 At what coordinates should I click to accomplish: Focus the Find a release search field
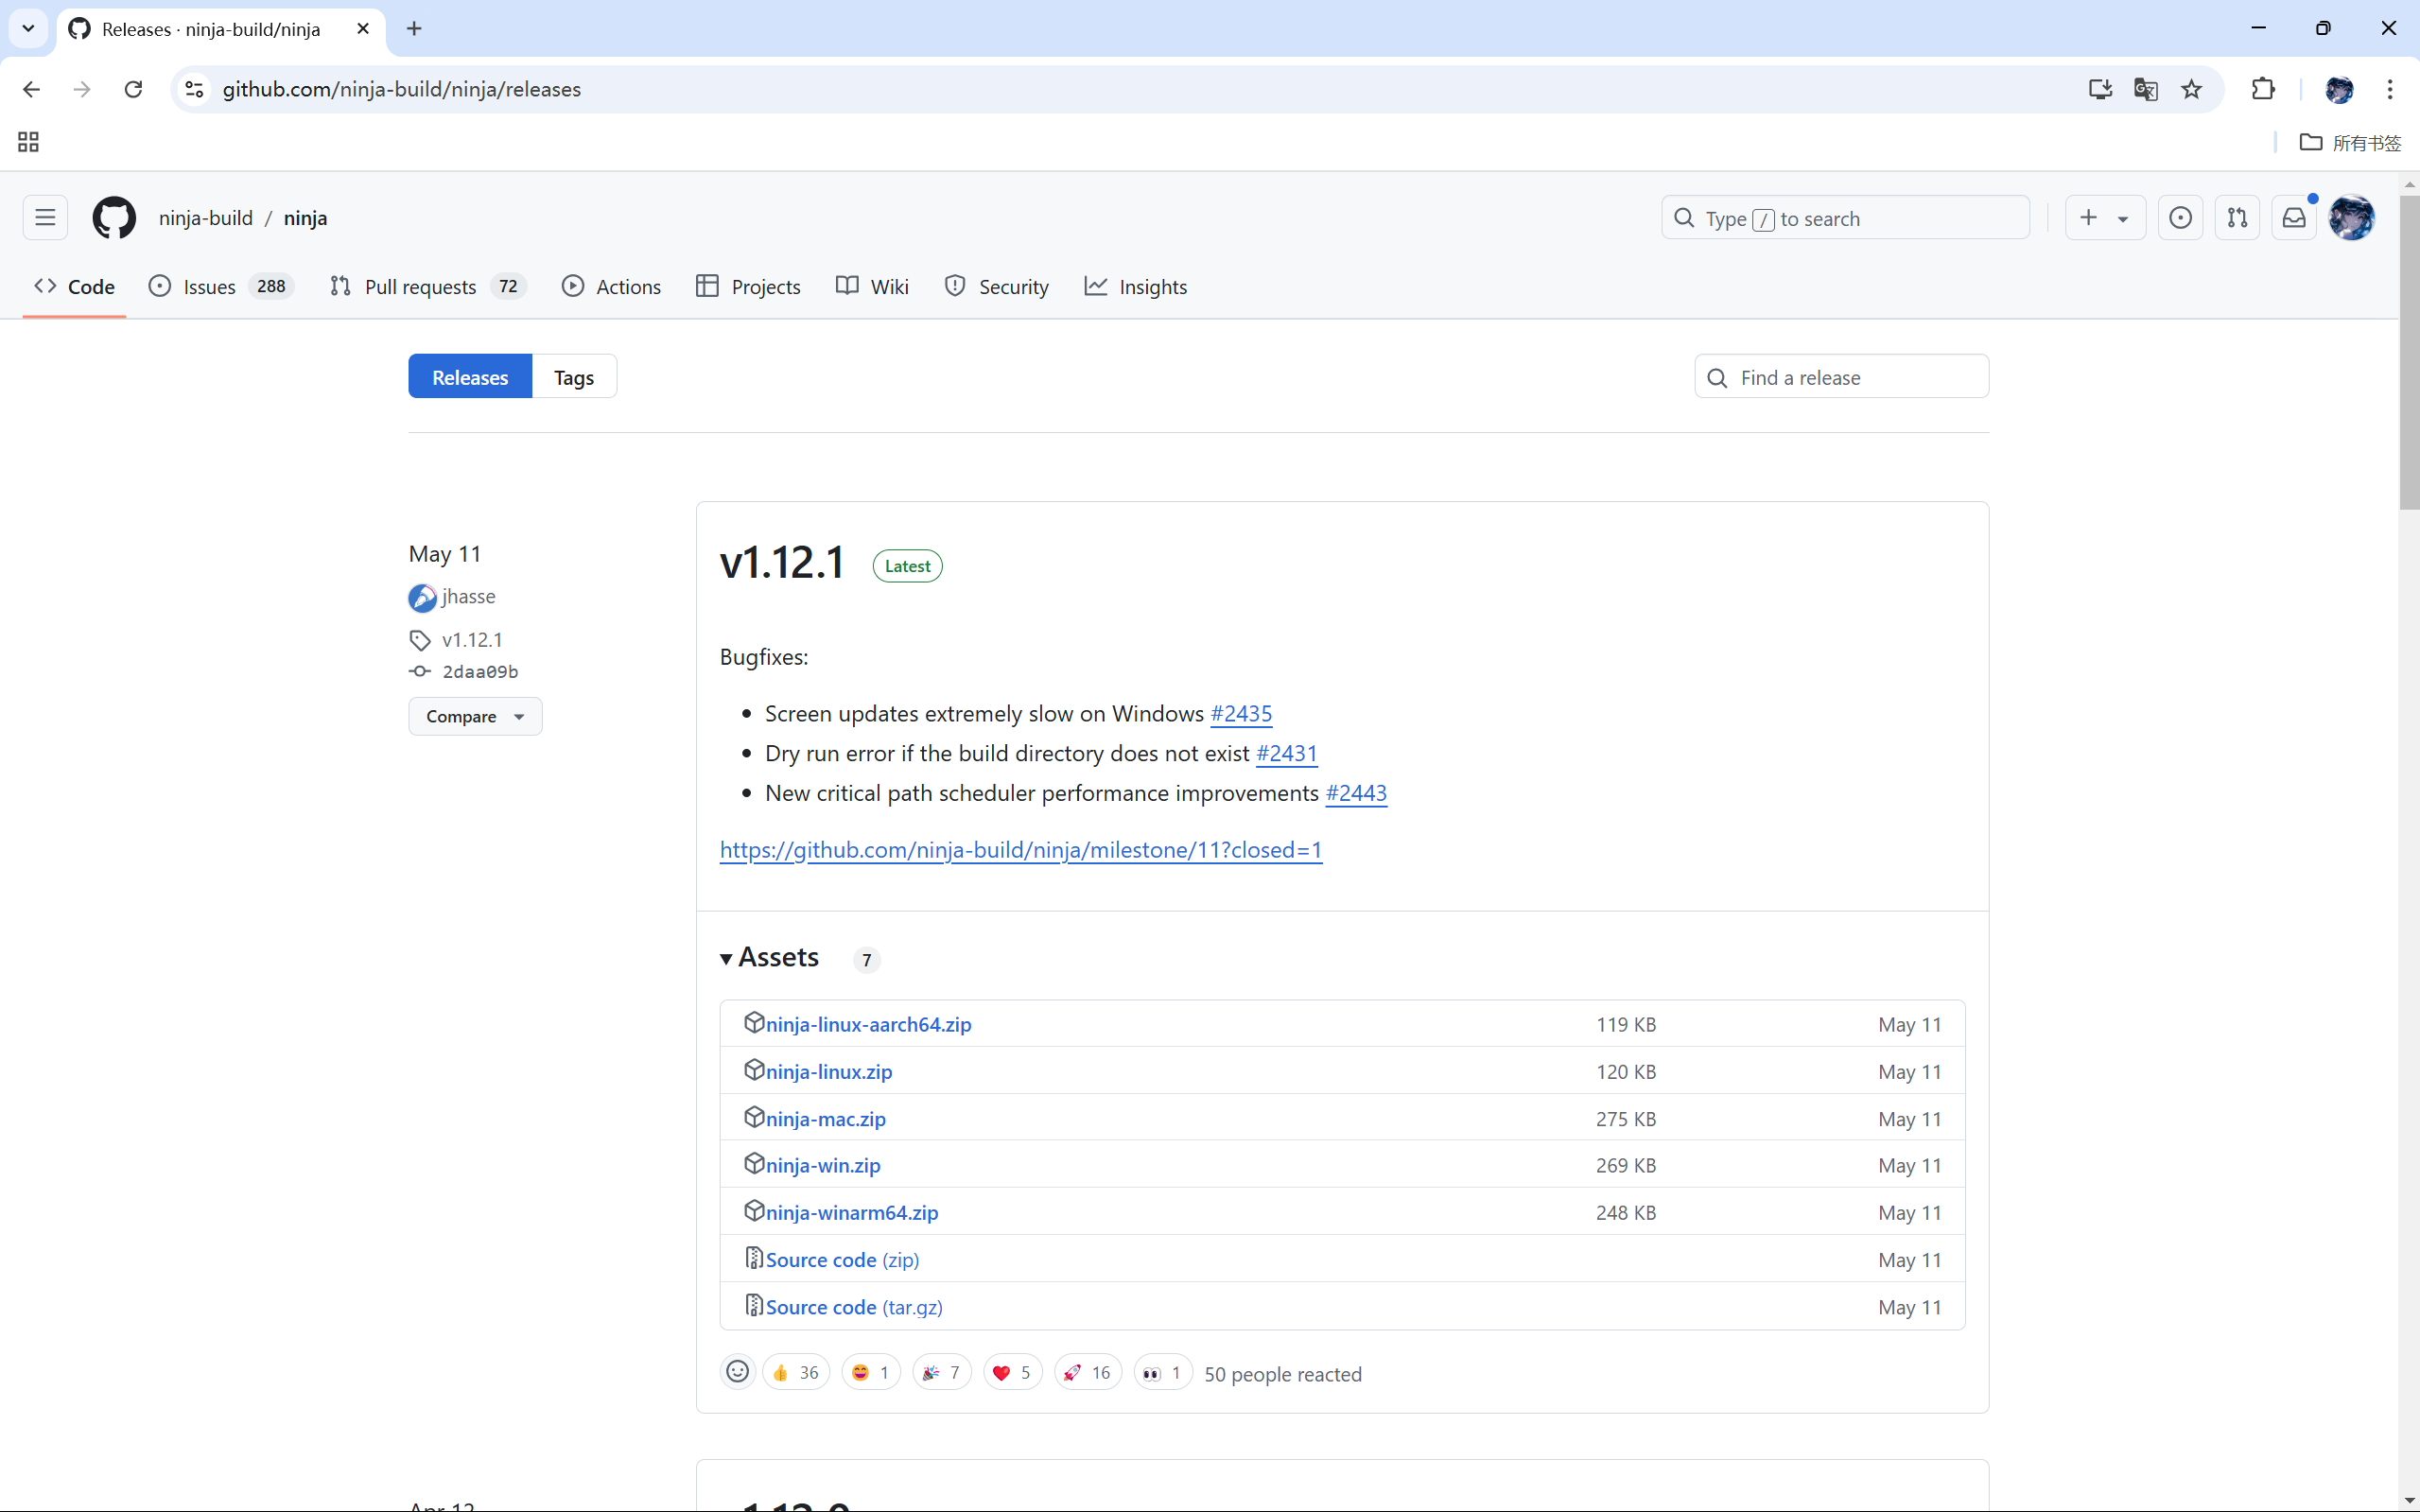(x=1841, y=377)
